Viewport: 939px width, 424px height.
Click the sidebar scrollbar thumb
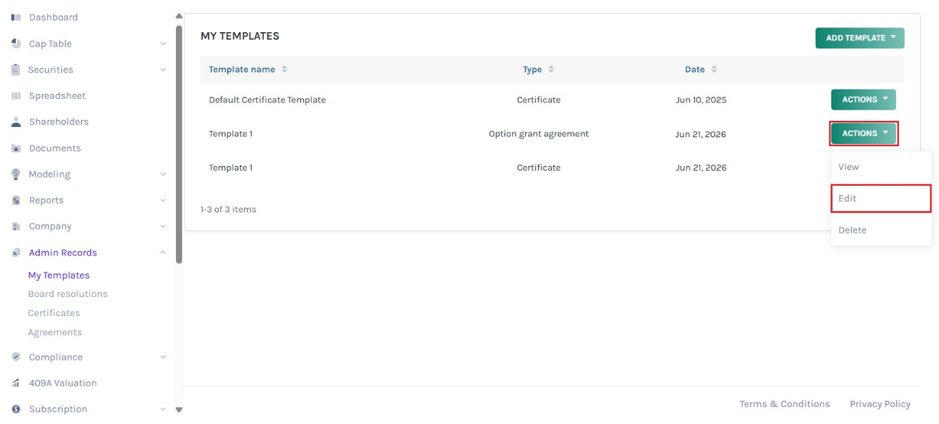click(179, 144)
